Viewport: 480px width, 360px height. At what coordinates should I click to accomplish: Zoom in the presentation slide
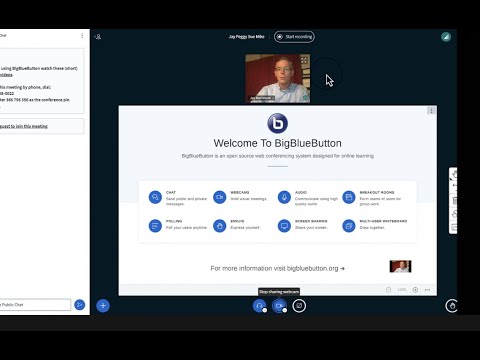click(415, 290)
